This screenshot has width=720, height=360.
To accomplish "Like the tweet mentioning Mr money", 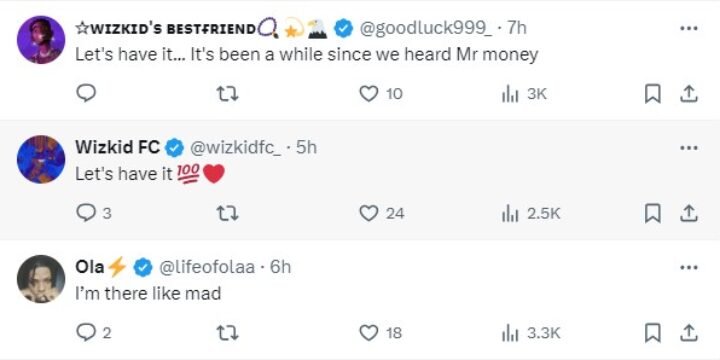I will click(368, 94).
